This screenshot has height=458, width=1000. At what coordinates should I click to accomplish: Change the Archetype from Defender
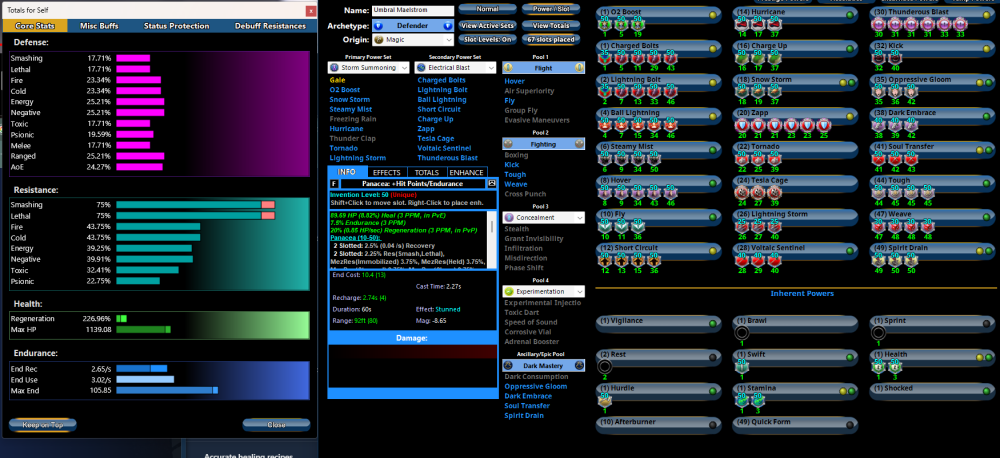point(413,26)
